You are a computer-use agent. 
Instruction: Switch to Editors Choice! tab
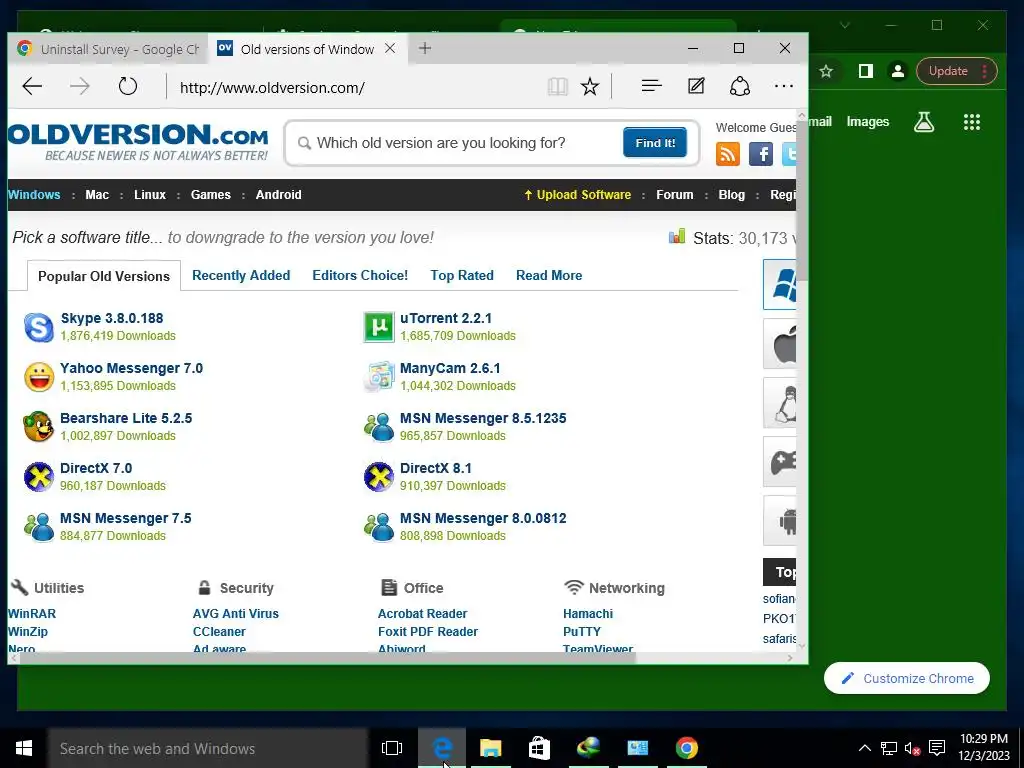[x=360, y=276]
